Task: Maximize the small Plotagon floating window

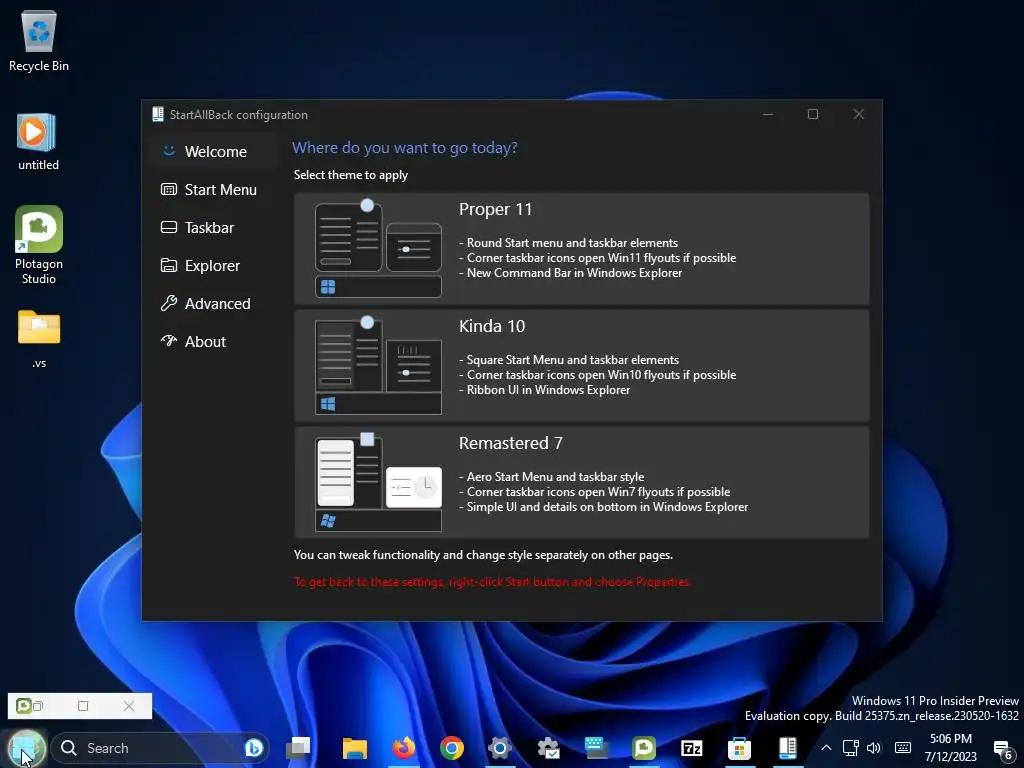Action: pyautogui.click(x=83, y=706)
